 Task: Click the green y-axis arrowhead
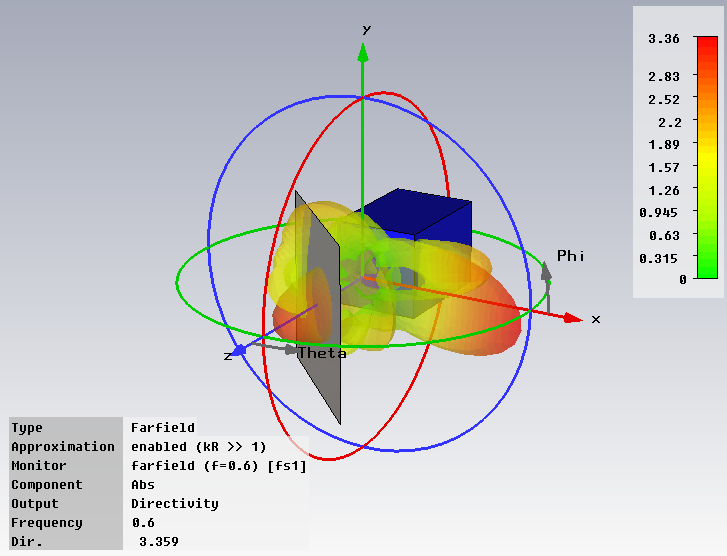click(x=363, y=53)
